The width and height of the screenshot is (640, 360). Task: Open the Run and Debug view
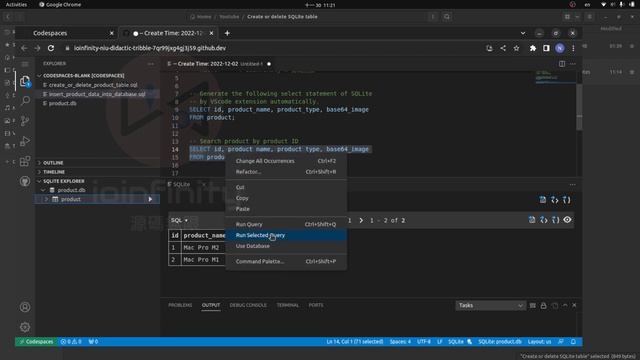coord(25,141)
